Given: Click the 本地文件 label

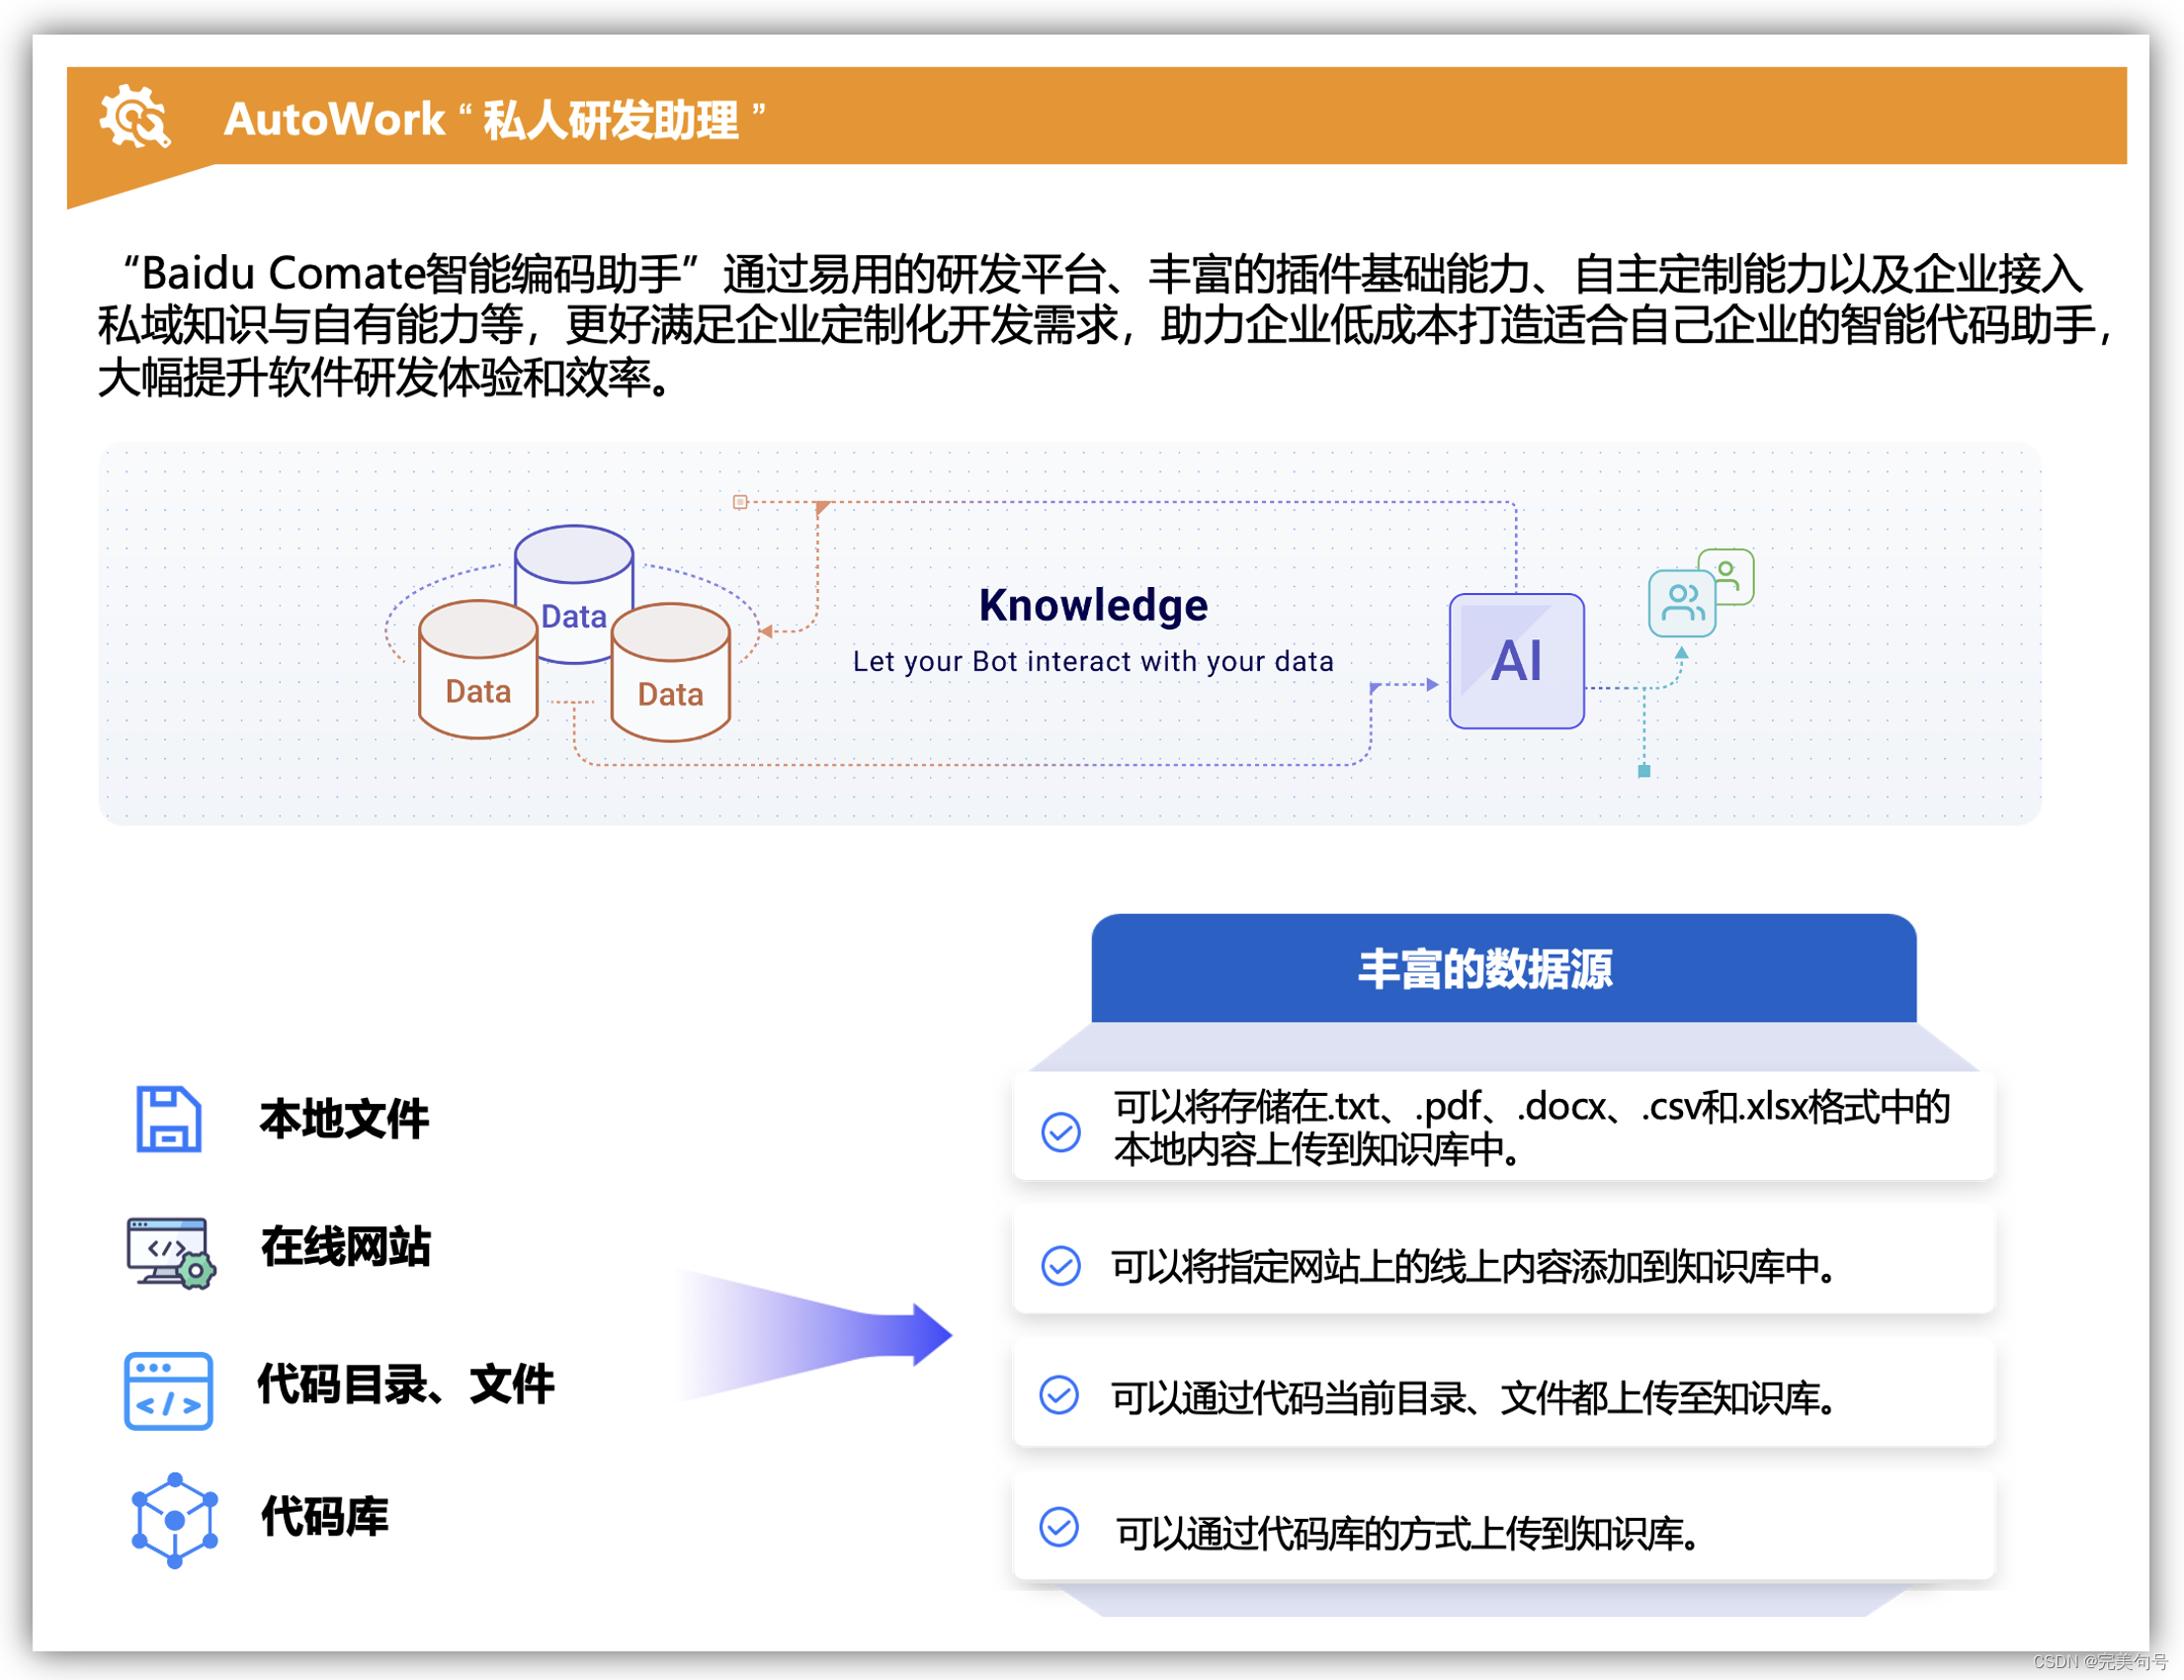Looking at the screenshot, I should (344, 1119).
